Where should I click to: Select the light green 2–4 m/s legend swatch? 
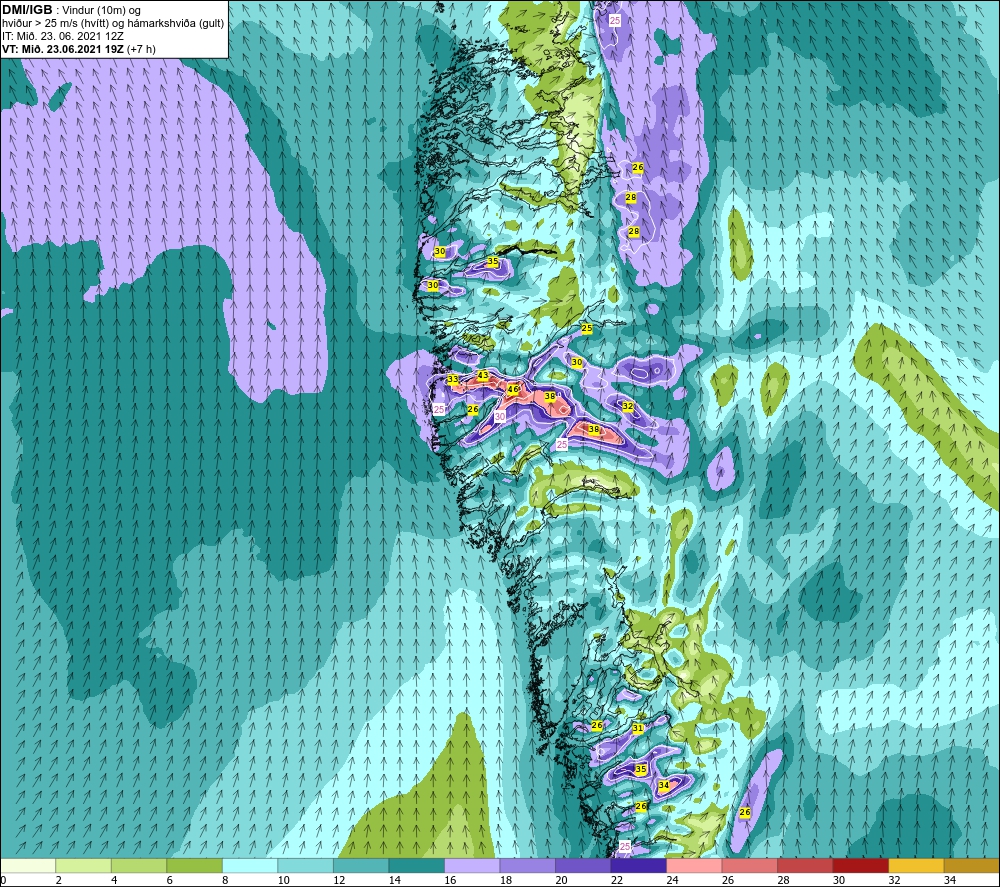(84, 866)
